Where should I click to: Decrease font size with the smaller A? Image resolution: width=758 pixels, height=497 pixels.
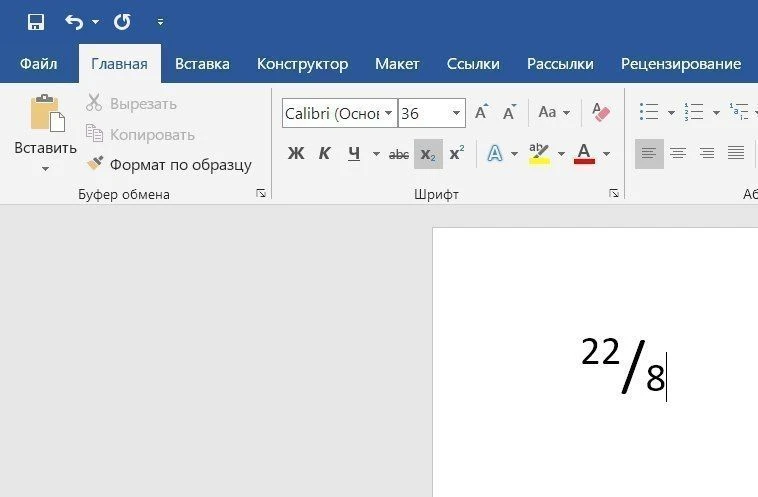tap(509, 112)
